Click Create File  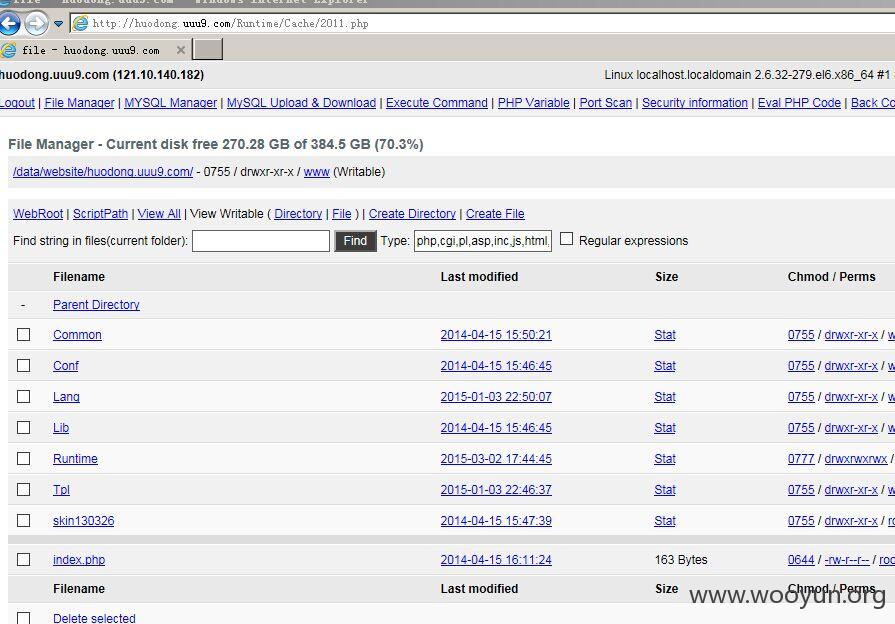[x=495, y=214]
